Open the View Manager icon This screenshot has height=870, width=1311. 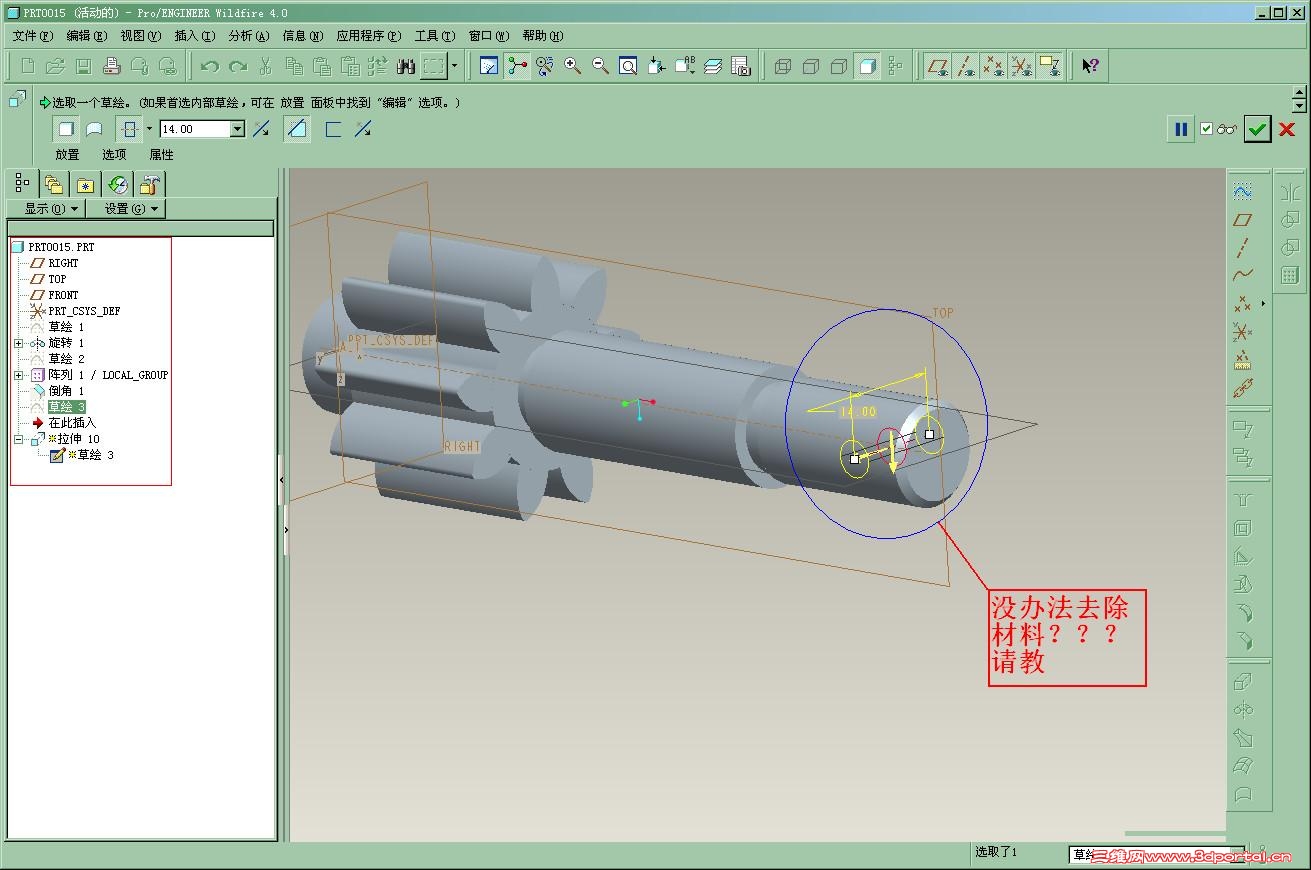click(x=741, y=66)
